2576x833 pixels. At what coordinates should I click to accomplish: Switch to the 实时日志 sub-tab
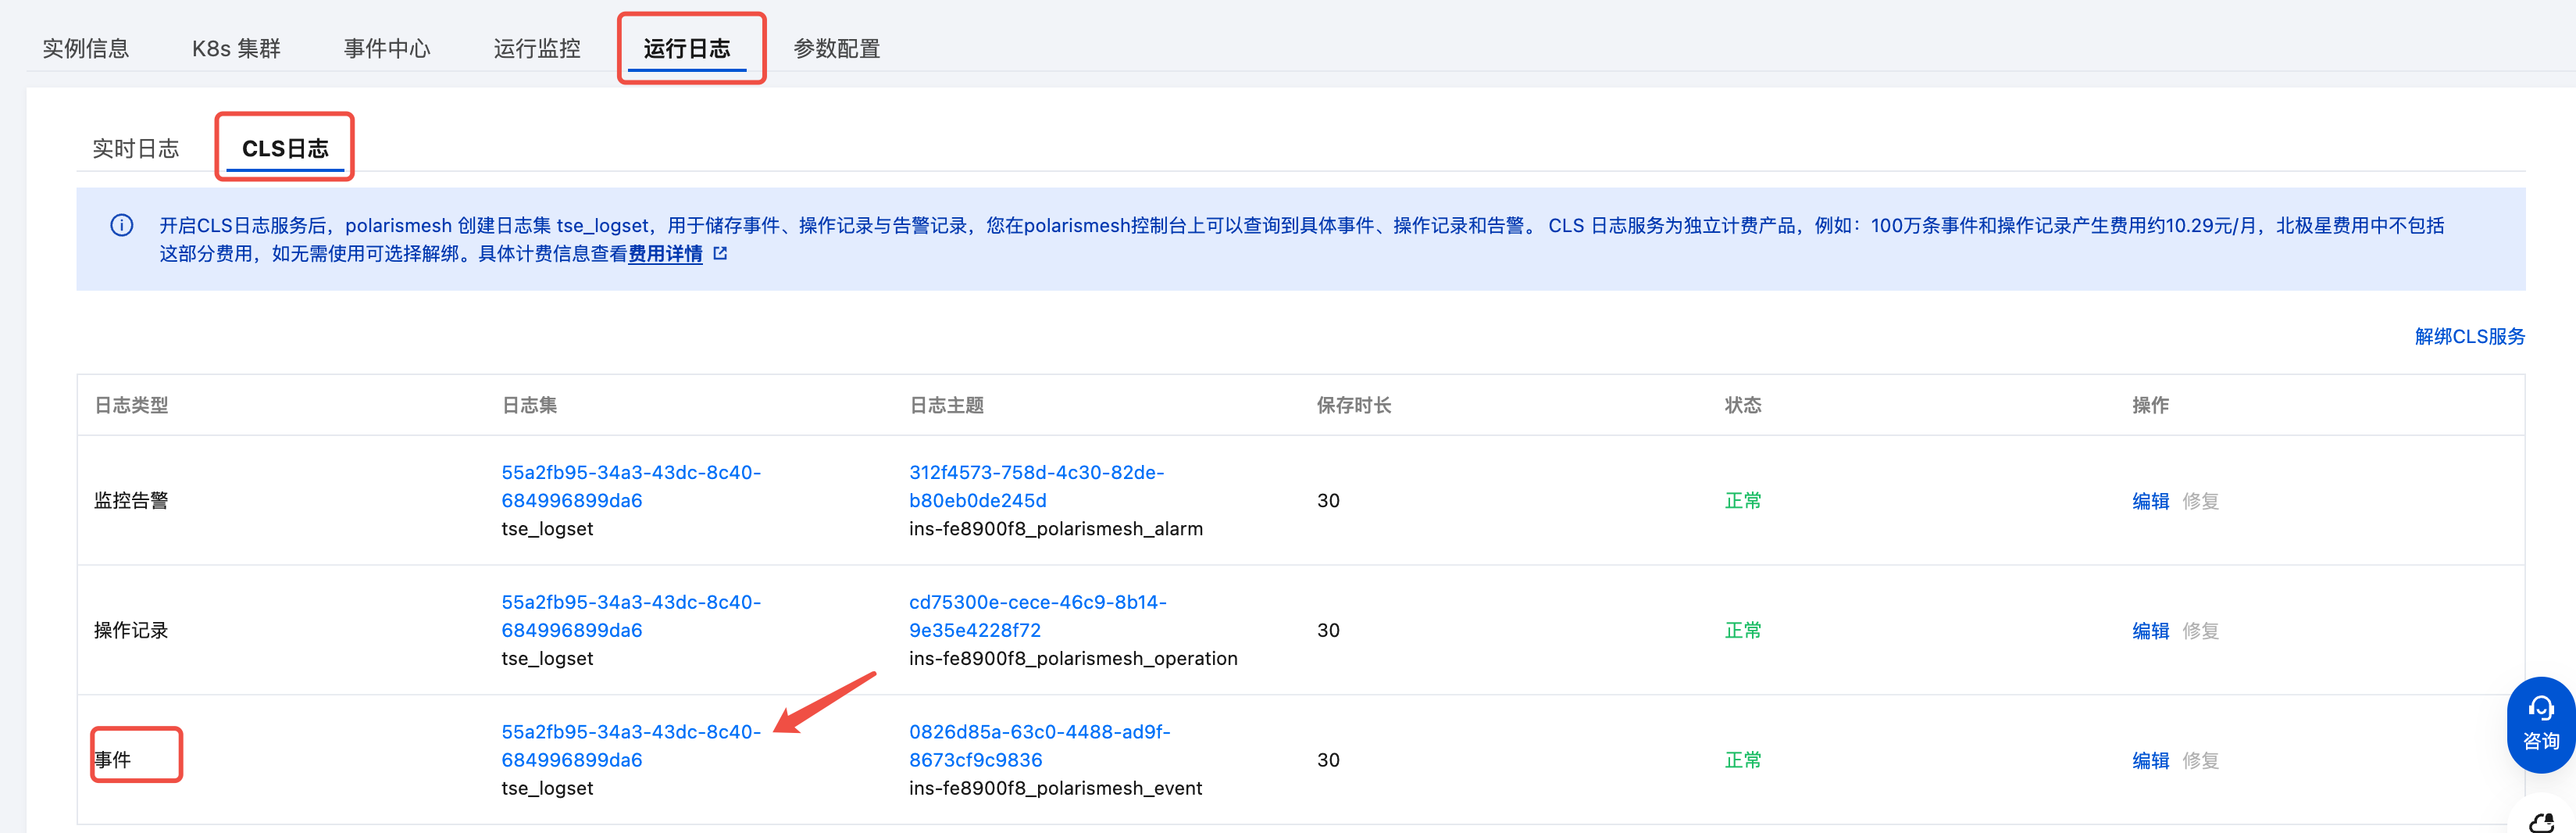click(136, 148)
